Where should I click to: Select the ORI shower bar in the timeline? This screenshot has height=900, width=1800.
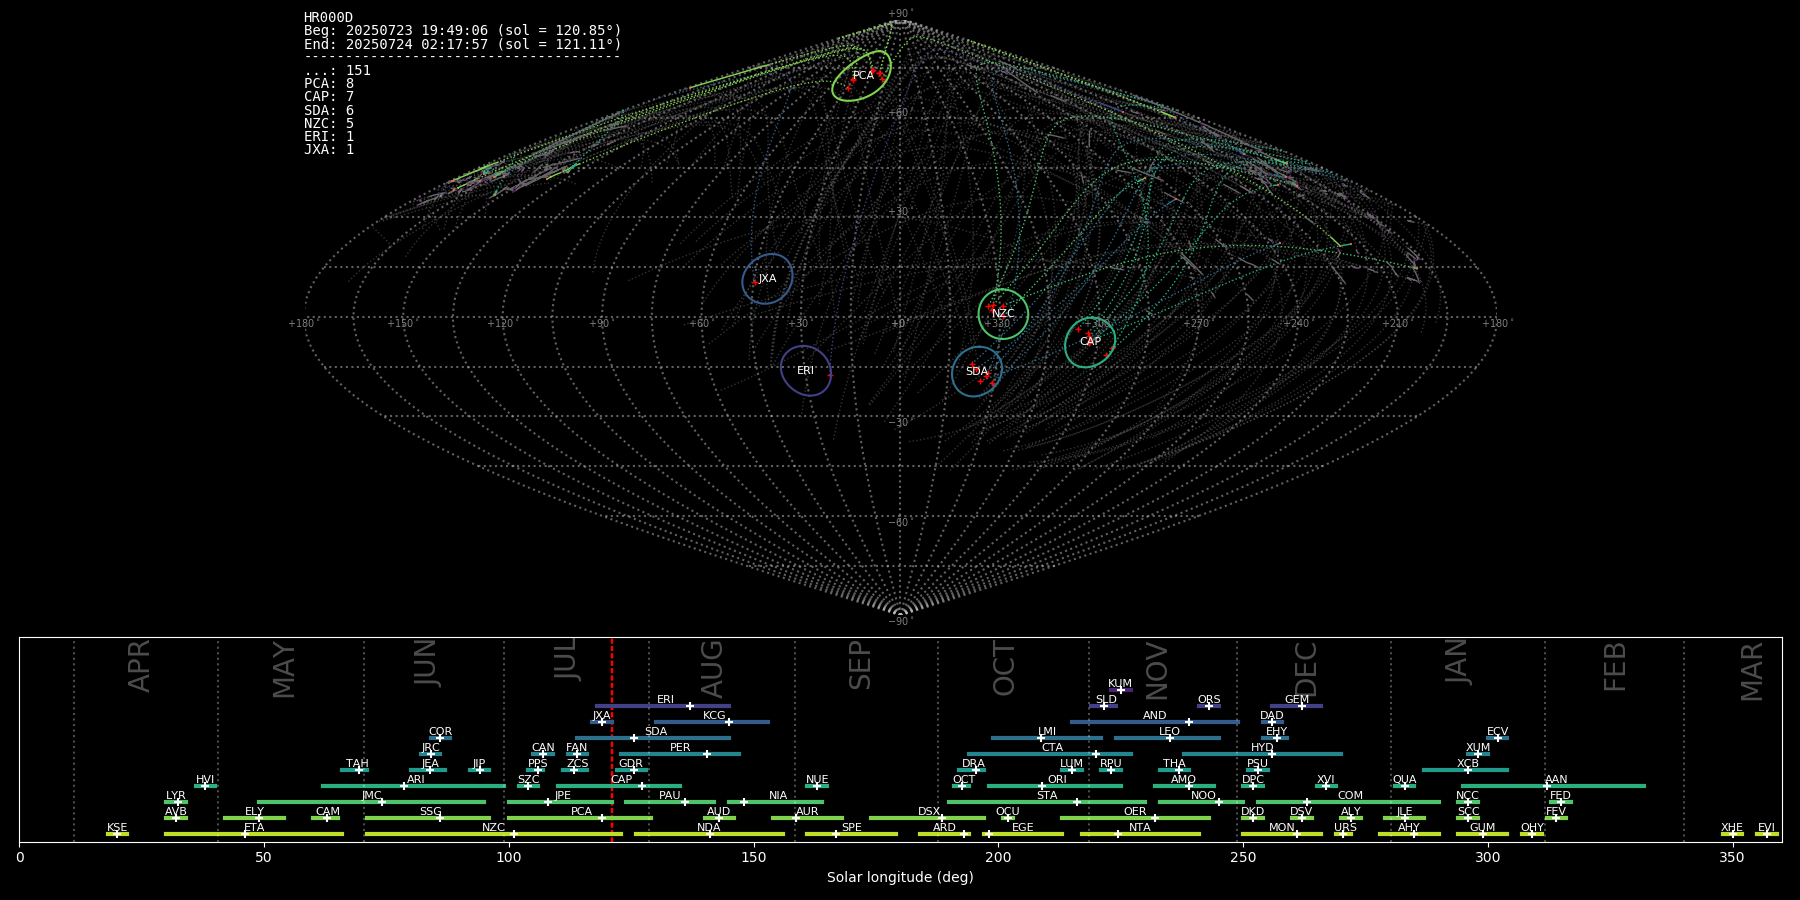pos(1055,786)
